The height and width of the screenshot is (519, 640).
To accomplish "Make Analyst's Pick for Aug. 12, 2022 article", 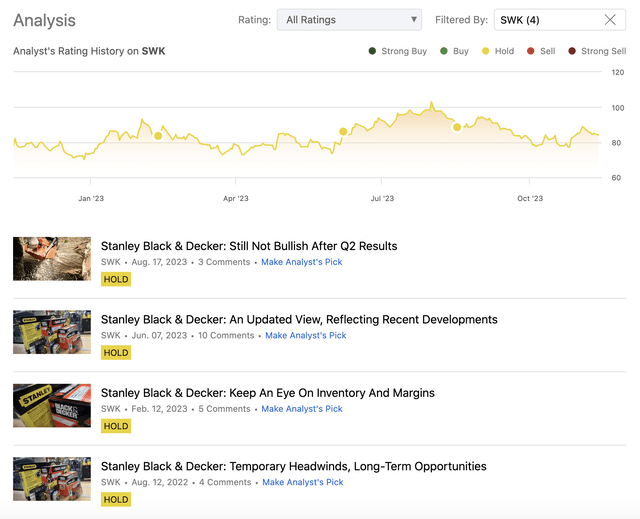I will 302,482.
